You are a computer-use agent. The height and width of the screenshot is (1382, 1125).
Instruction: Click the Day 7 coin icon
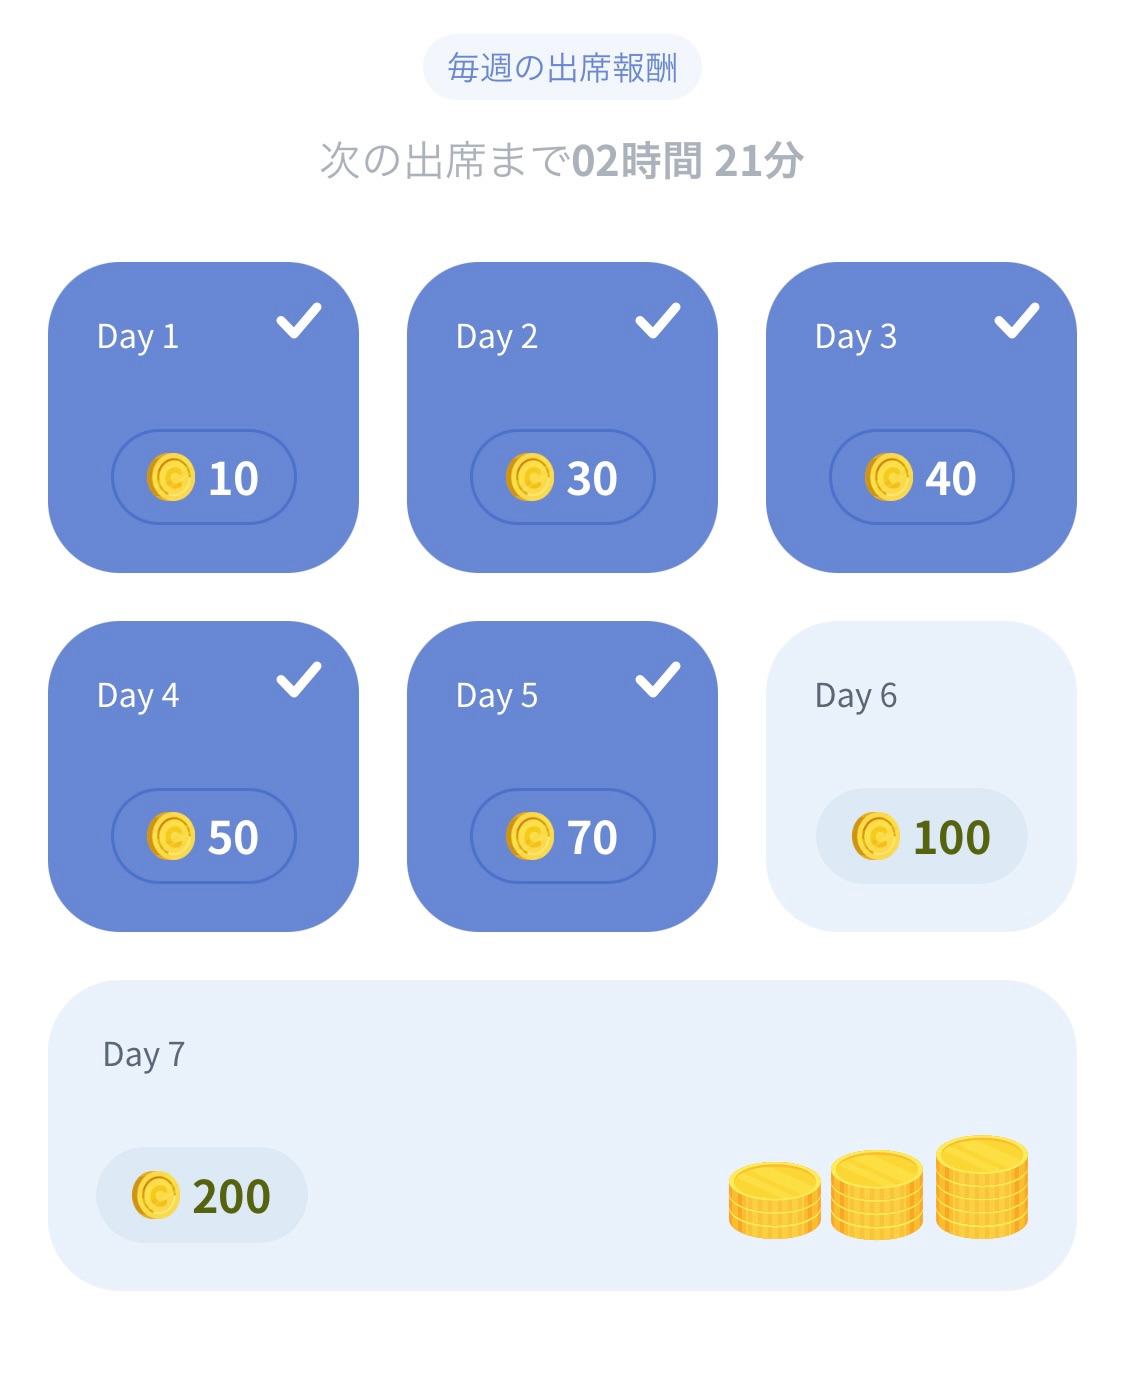(156, 1195)
